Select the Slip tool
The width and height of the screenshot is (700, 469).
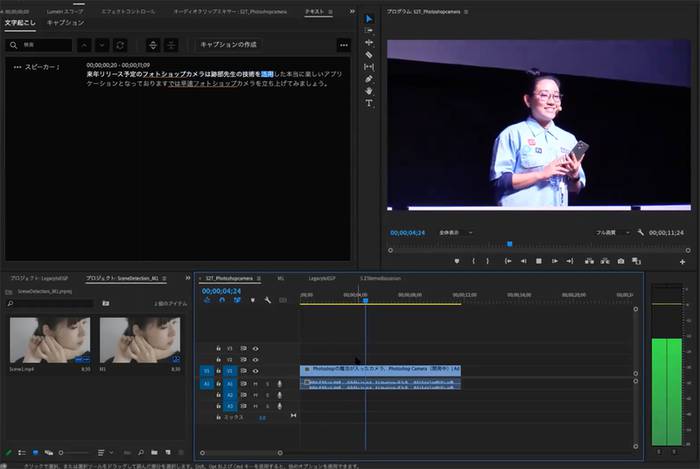coord(369,67)
